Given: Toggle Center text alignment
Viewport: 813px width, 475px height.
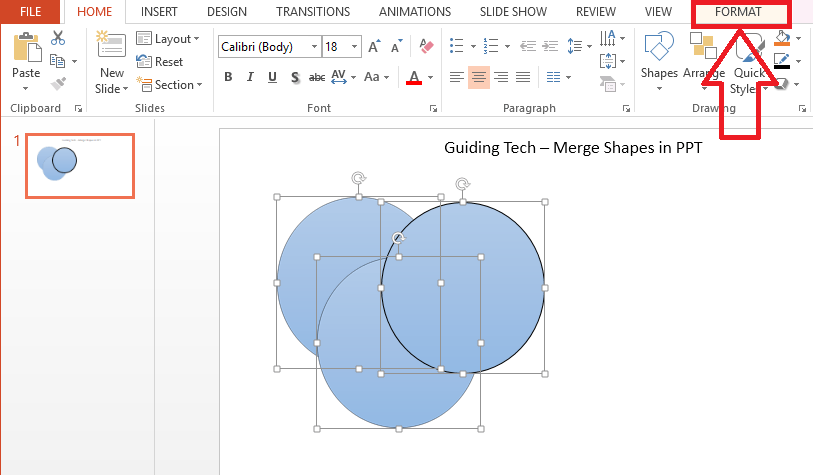Looking at the screenshot, I should click(479, 77).
